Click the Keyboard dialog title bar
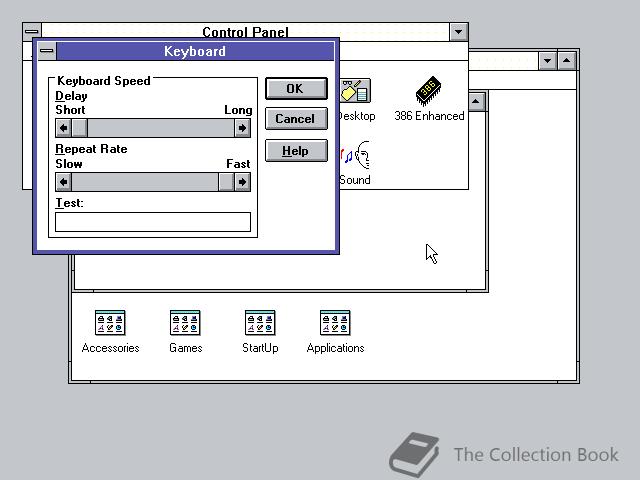640x480 pixels. coord(195,51)
